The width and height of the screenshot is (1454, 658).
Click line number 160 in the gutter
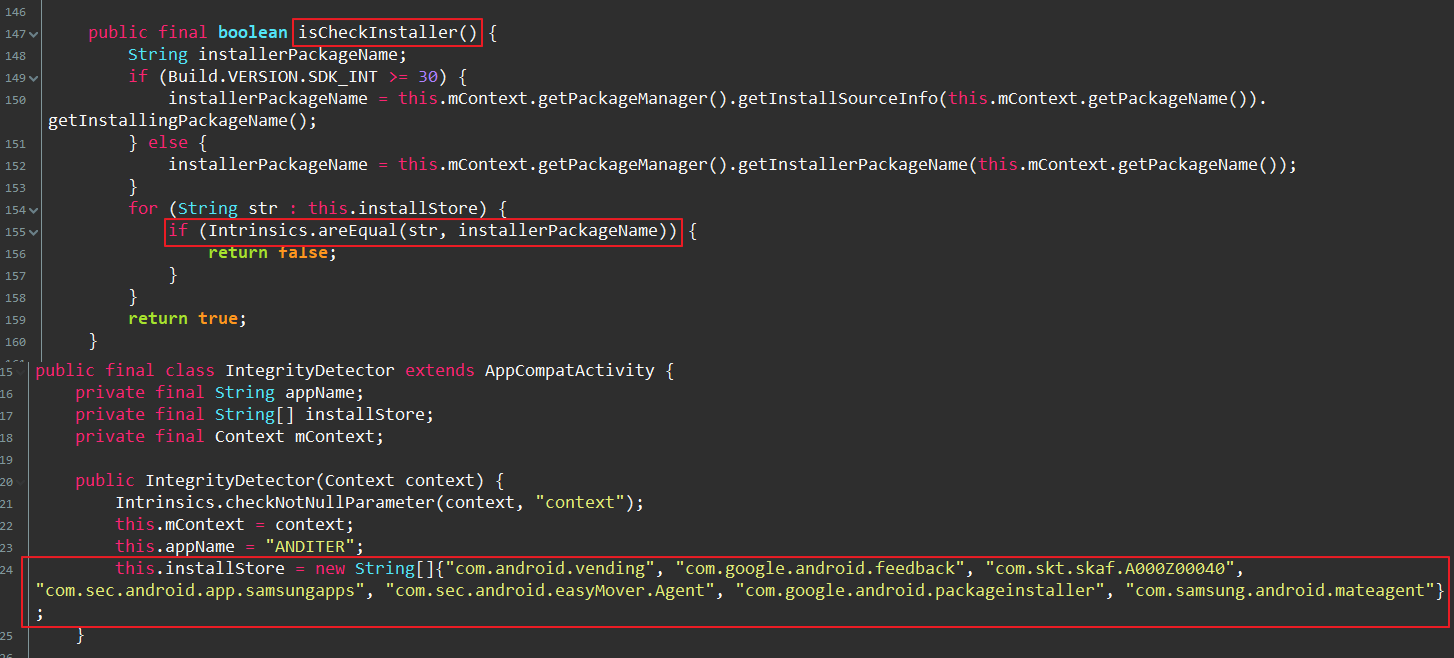(15, 342)
